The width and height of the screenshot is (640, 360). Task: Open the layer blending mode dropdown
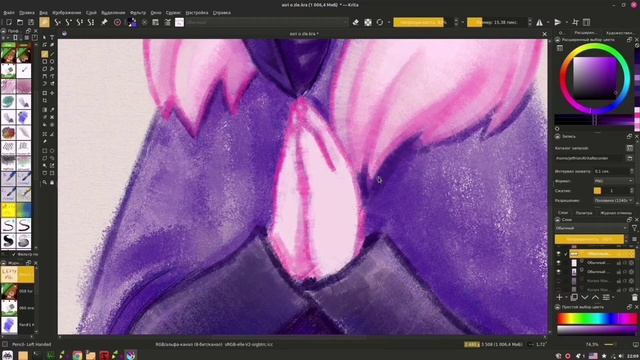(x=591, y=228)
